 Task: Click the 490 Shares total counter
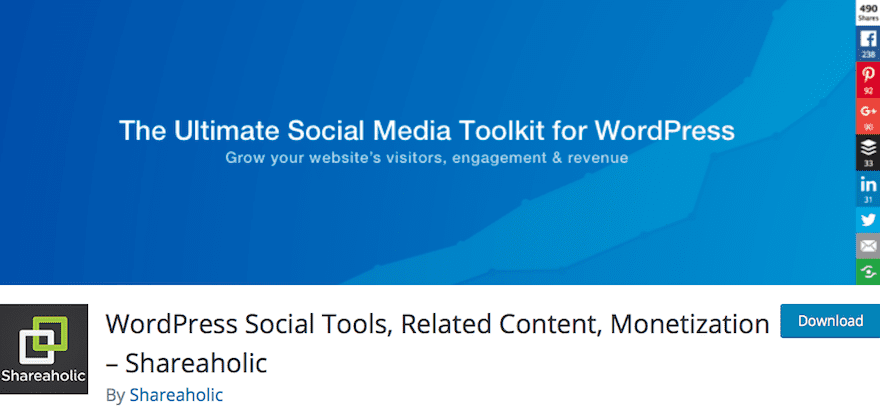click(x=868, y=12)
